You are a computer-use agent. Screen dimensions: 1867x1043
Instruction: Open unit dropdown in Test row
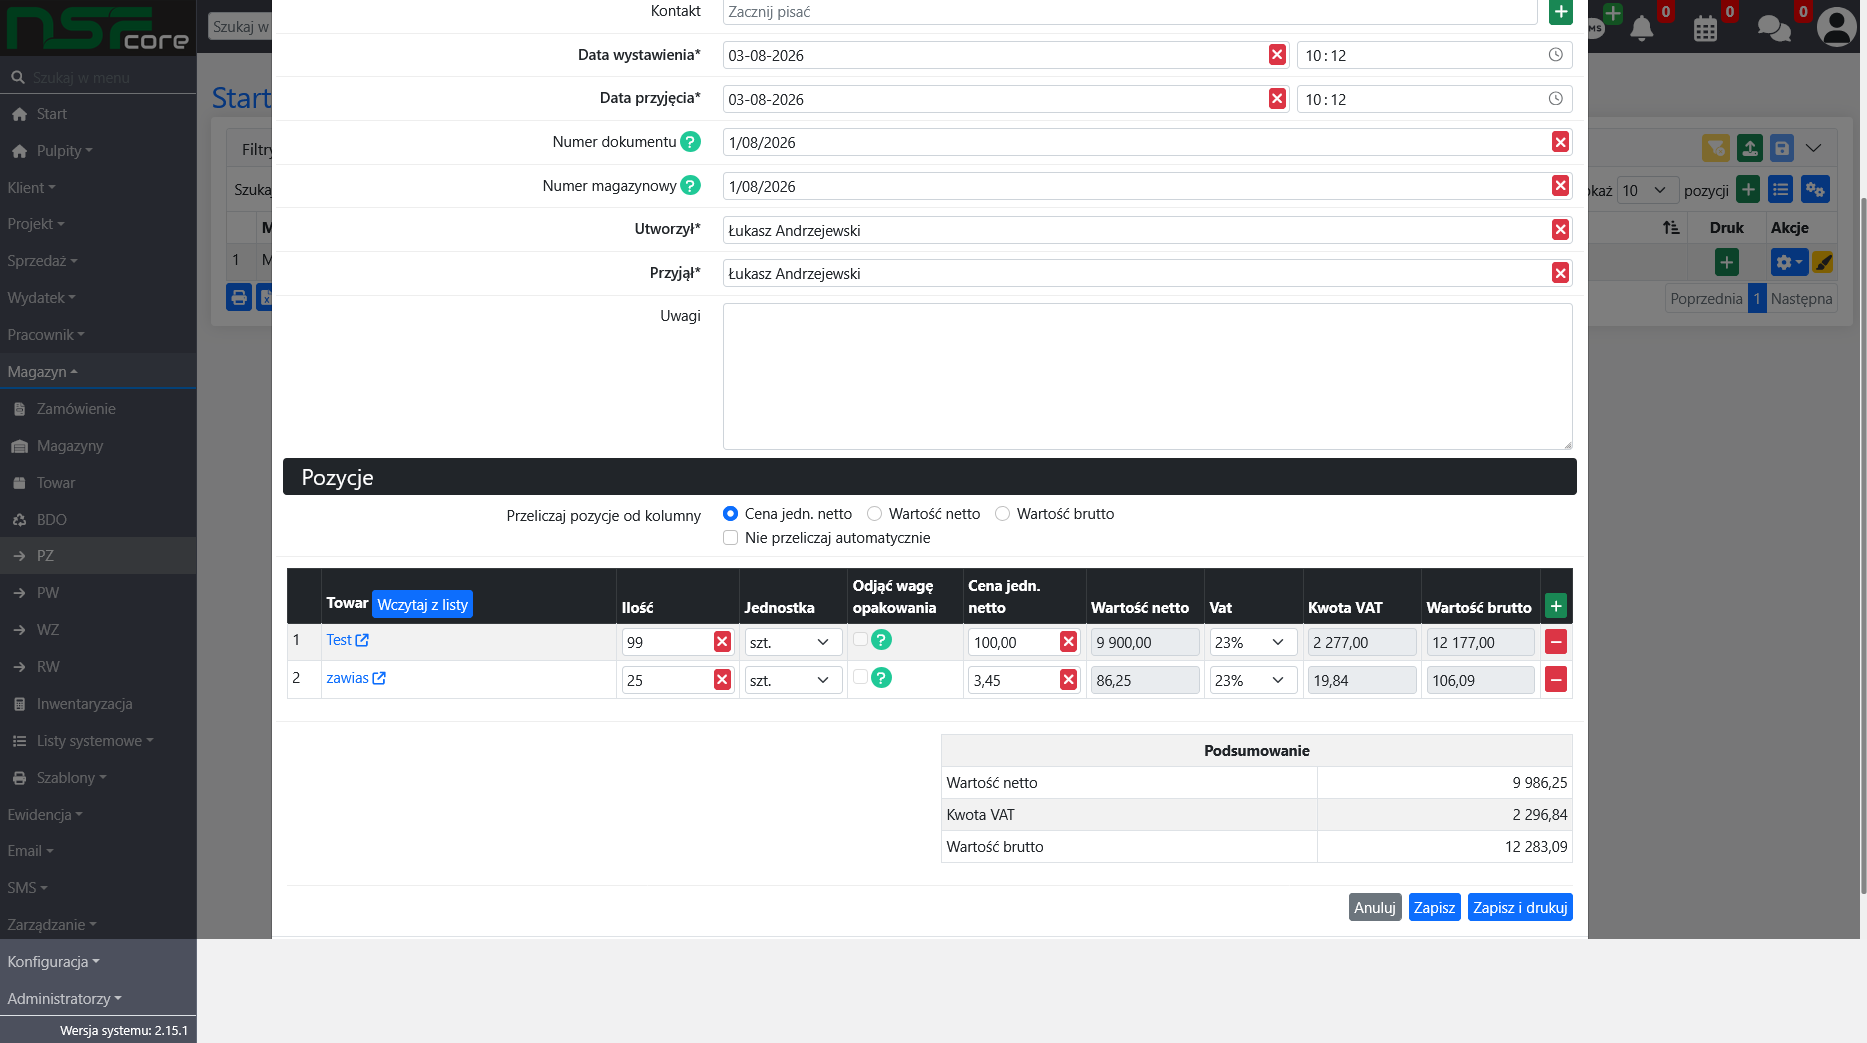[792, 642]
